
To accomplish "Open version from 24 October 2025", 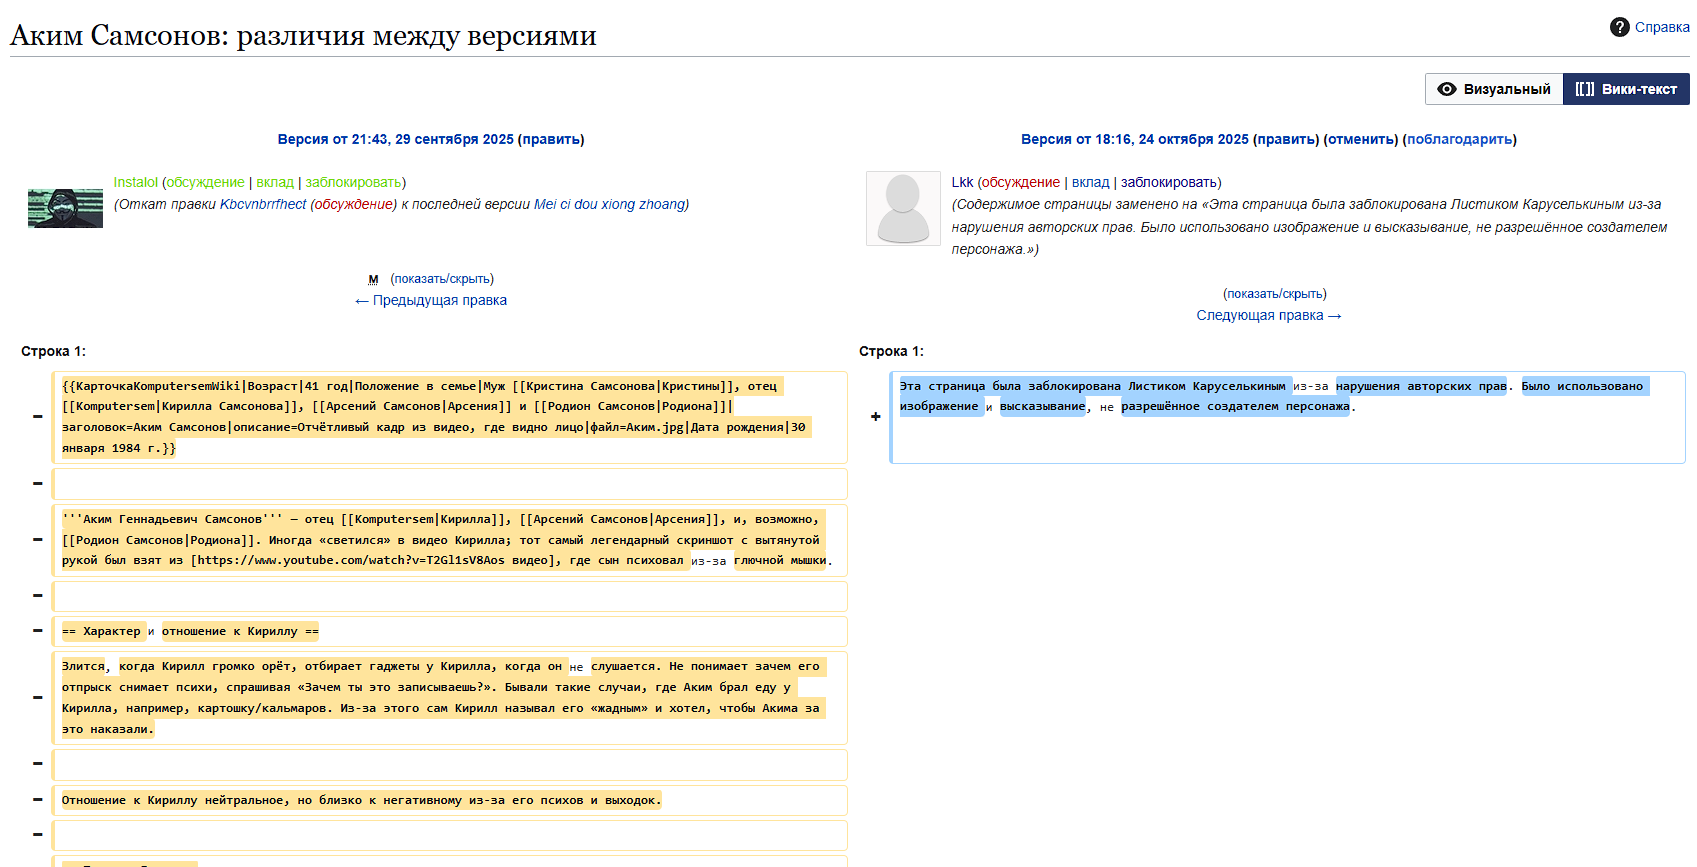I will (x=1134, y=139).
